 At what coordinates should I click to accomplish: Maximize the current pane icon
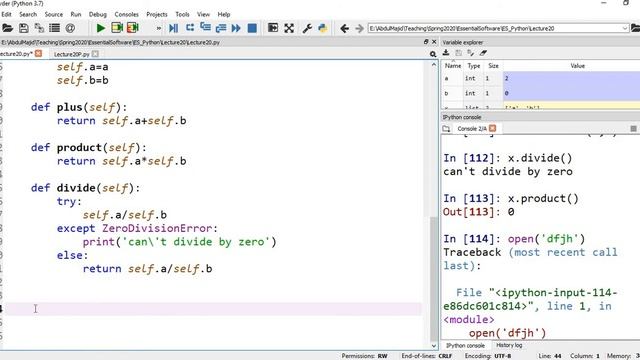pos(273,28)
